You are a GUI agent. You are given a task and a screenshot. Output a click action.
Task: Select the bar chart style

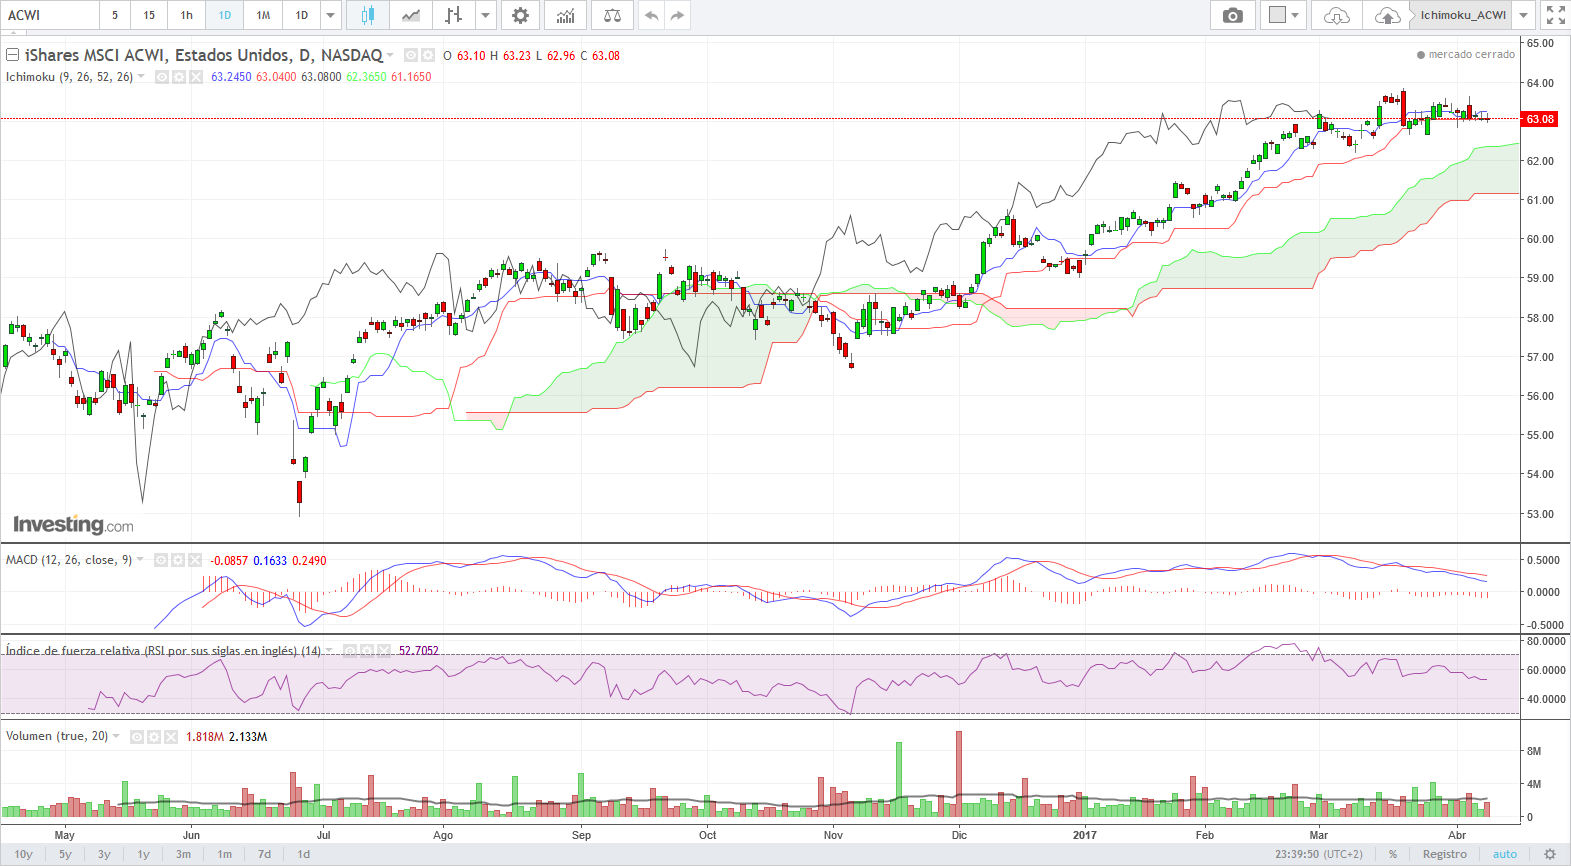point(454,15)
